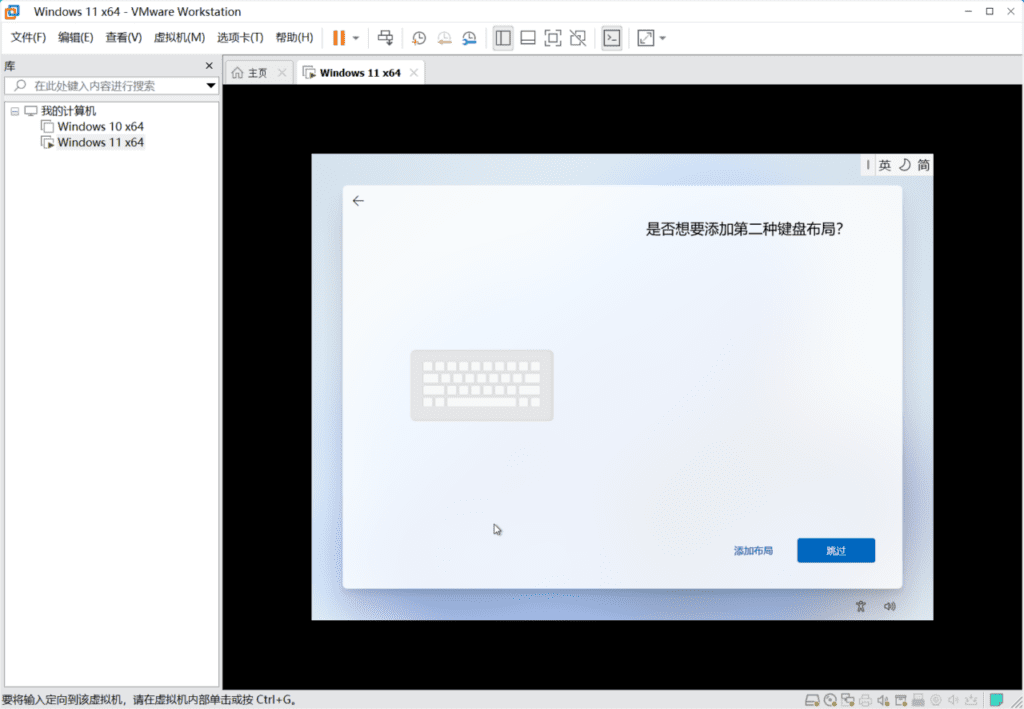This screenshot has width=1024, height=709.
Task: Click the accessibility icon in Windows setup
Action: [x=860, y=606]
